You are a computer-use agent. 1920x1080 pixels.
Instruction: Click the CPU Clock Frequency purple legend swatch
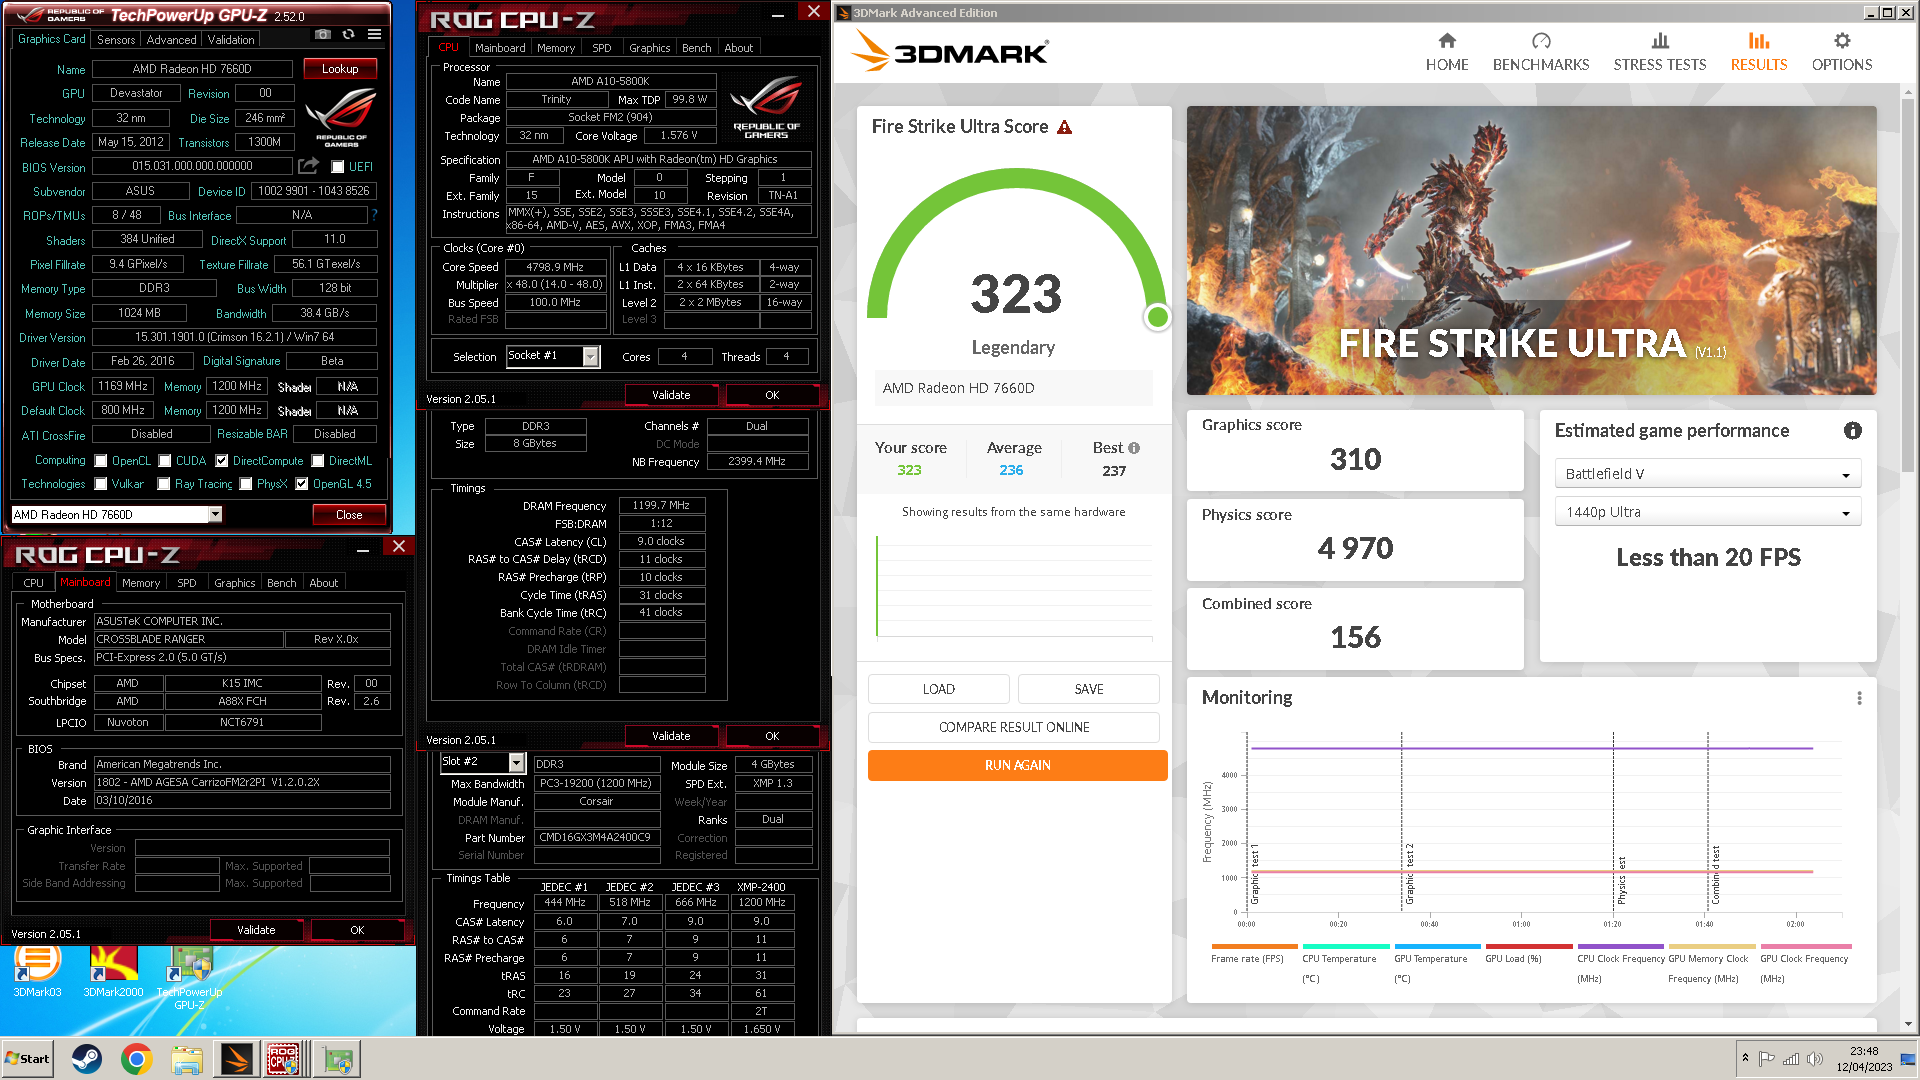(x=1620, y=946)
